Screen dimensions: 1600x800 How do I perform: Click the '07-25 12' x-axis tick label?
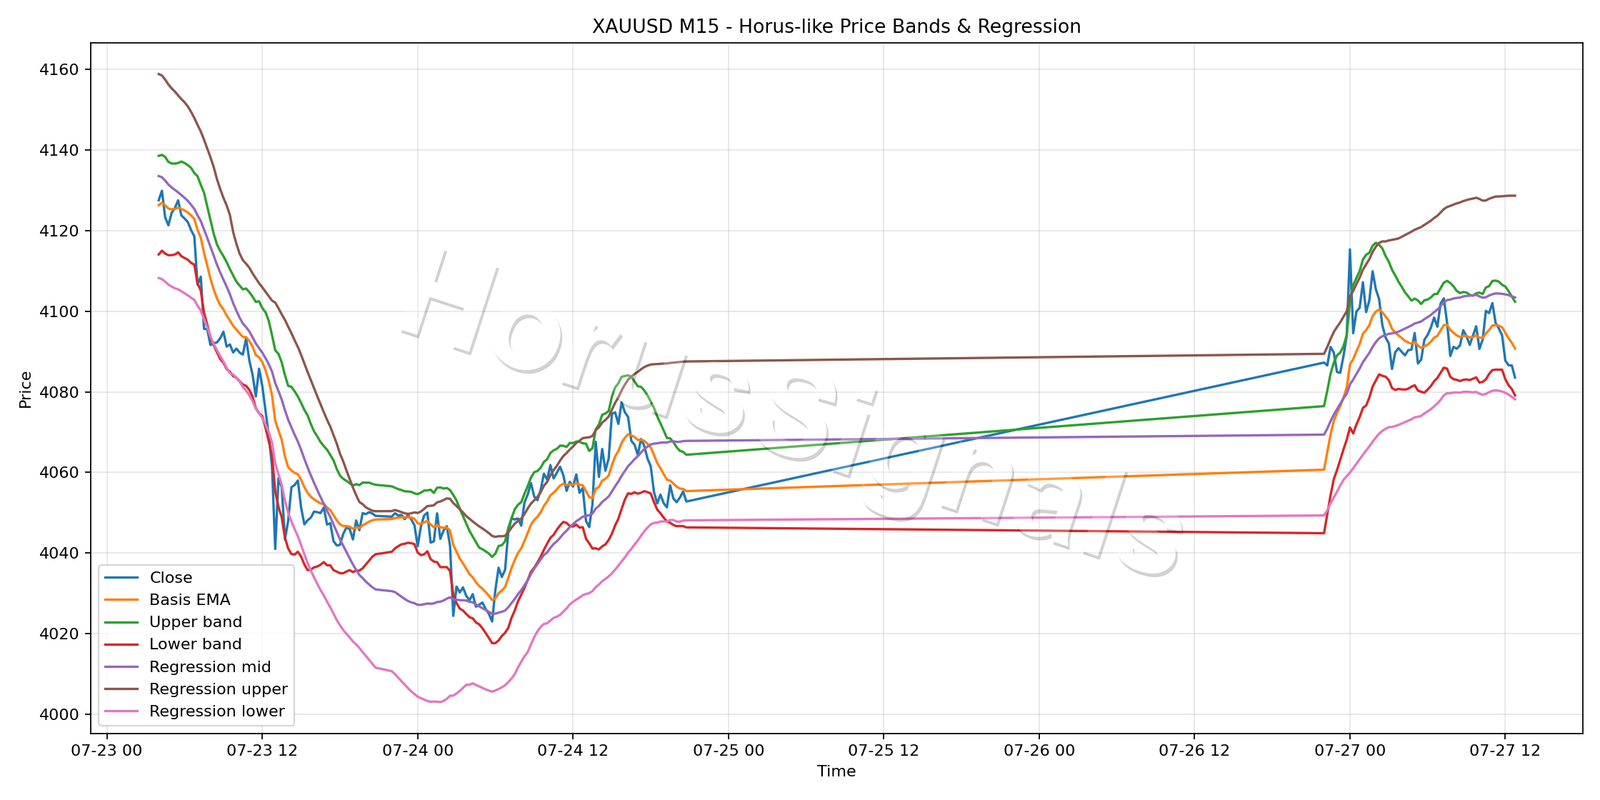tap(883, 750)
